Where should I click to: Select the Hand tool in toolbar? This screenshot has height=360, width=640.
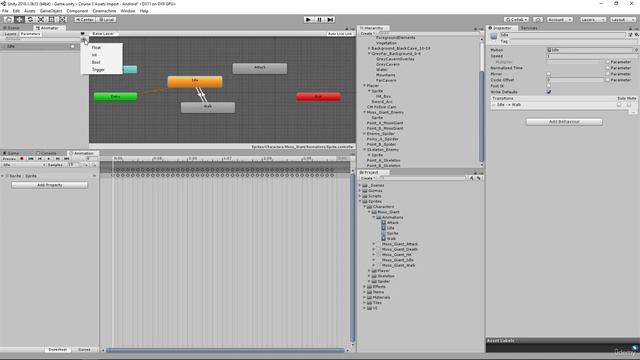[x=8, y=19]
